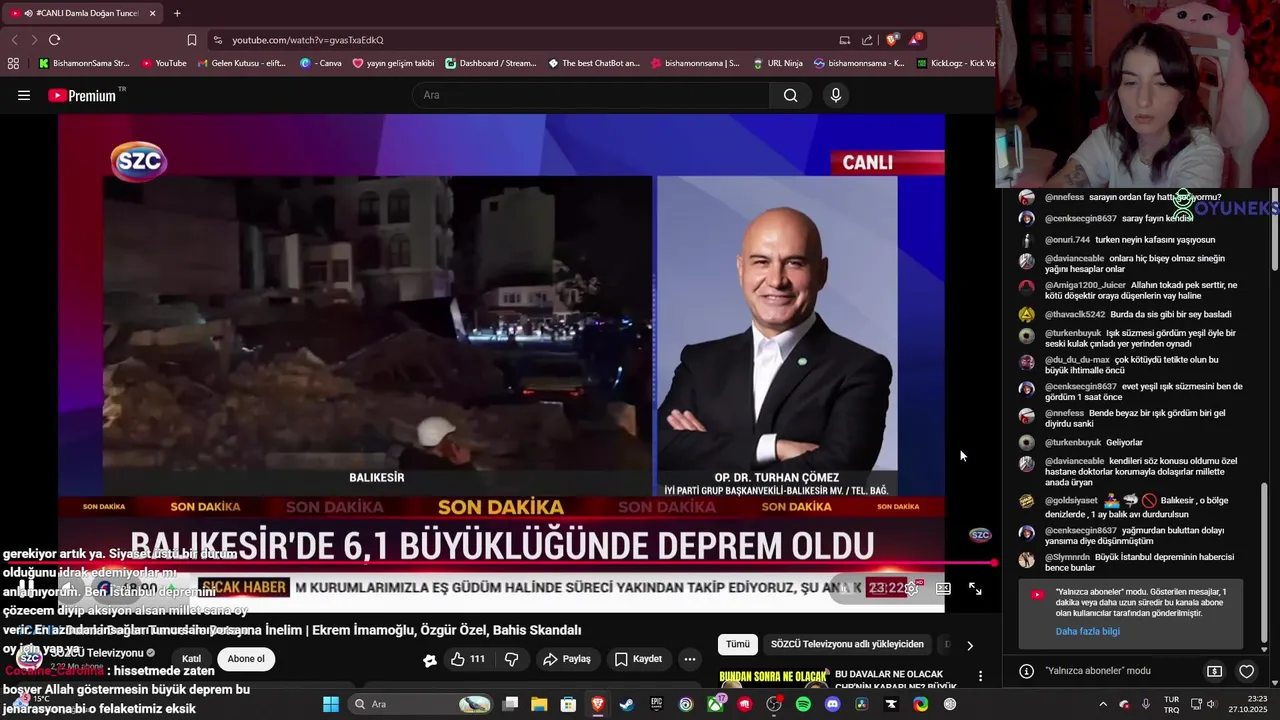Send a heart reaction in chat

click(1246, 671)
